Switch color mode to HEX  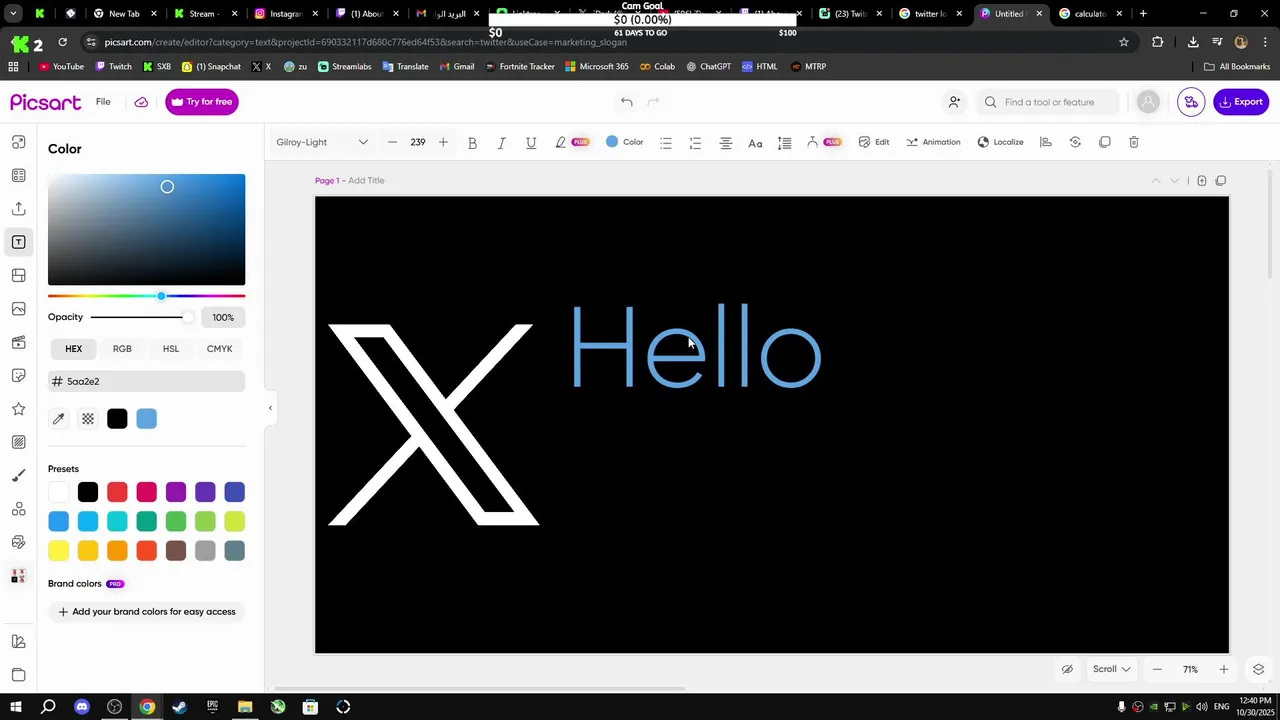[74, 349]
